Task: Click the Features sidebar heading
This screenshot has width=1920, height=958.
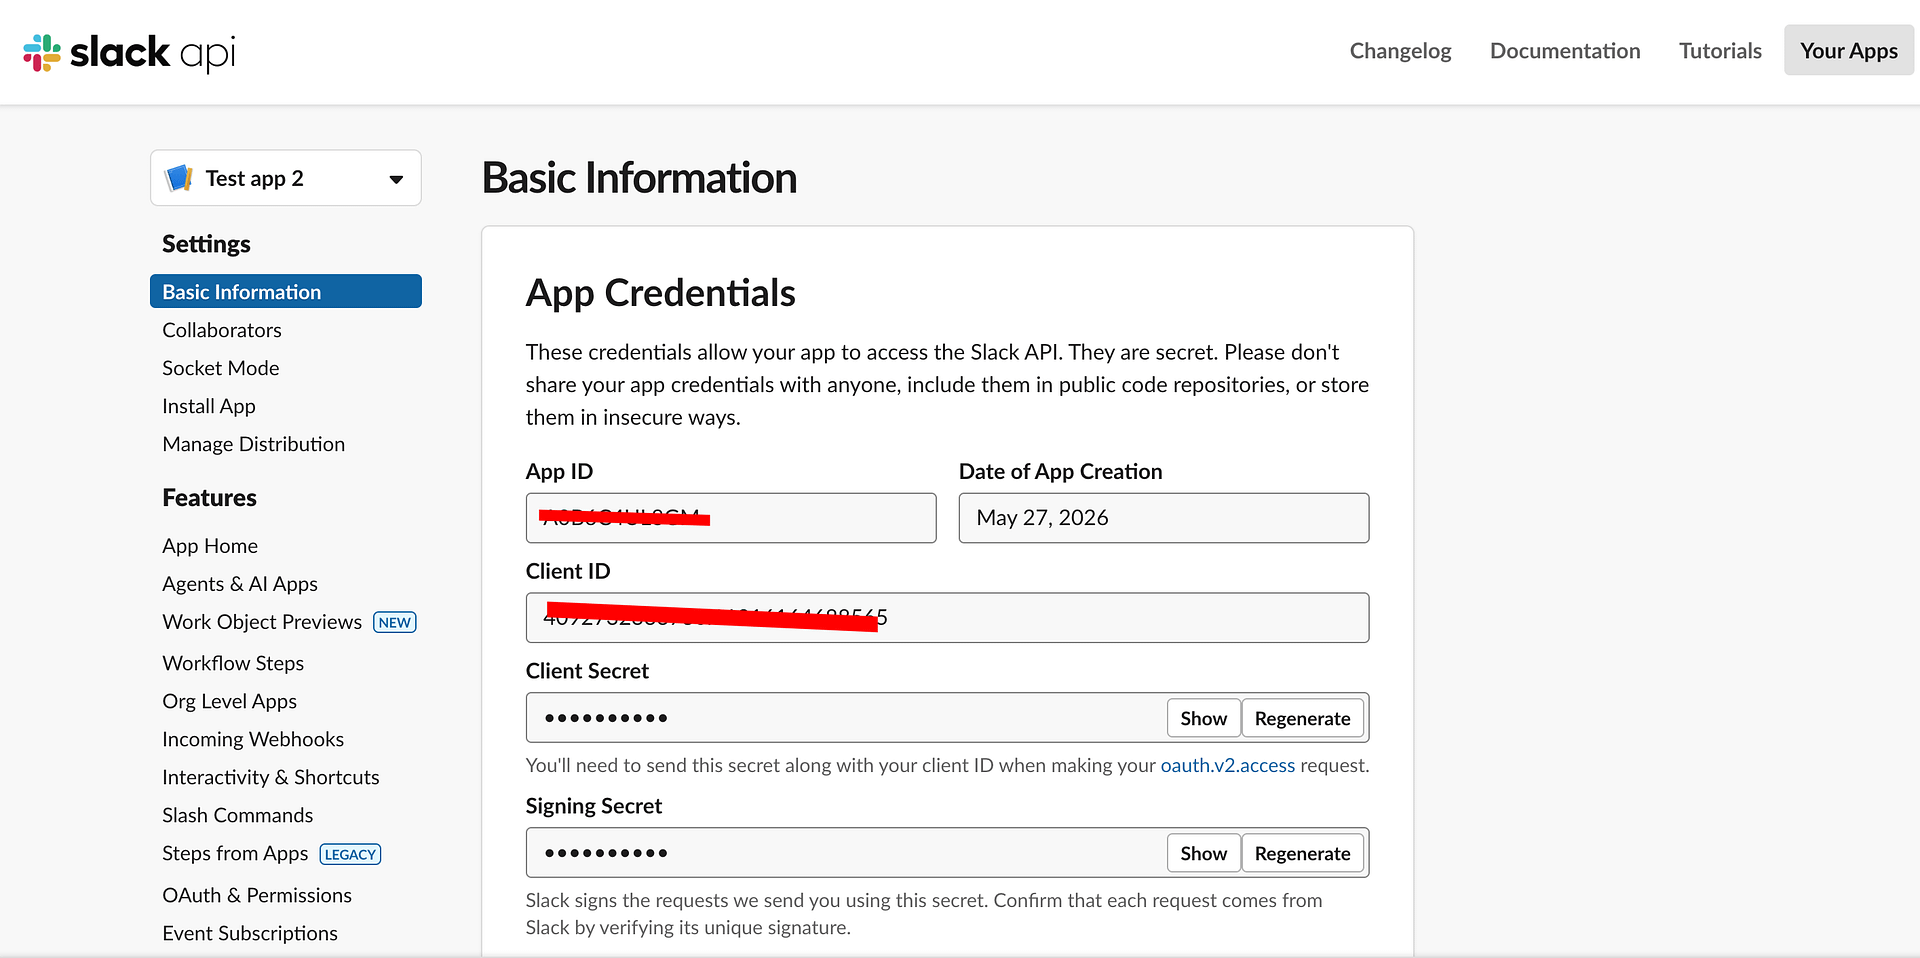Action: [x=209, y=498]
